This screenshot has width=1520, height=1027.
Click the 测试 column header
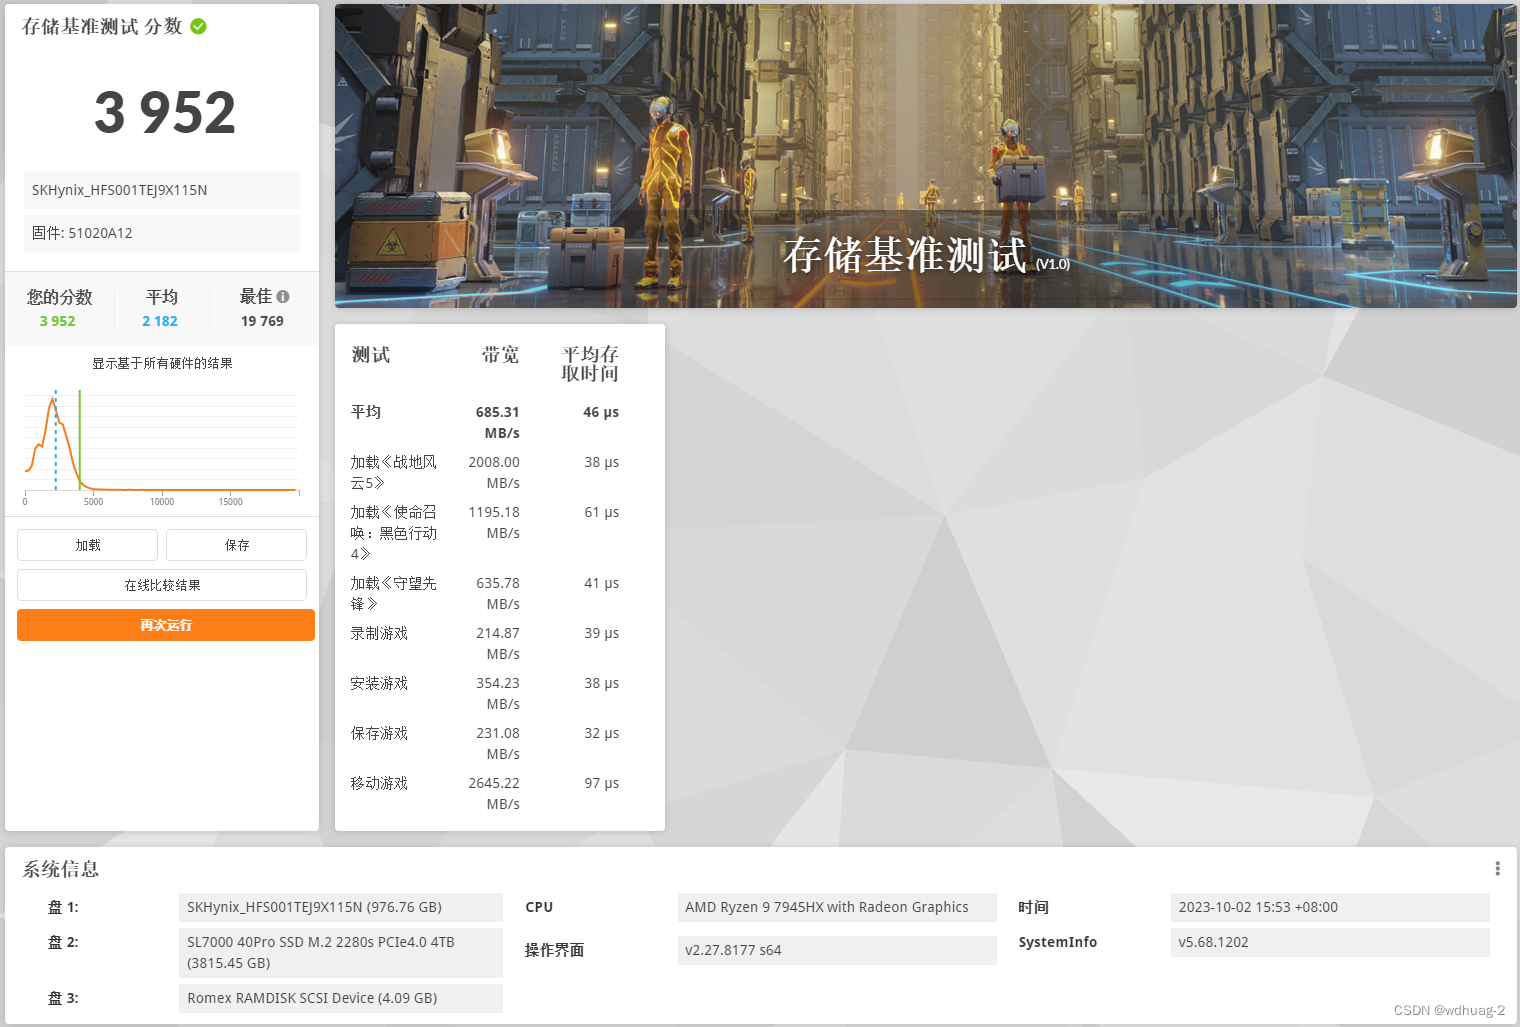tap(371, 355)
